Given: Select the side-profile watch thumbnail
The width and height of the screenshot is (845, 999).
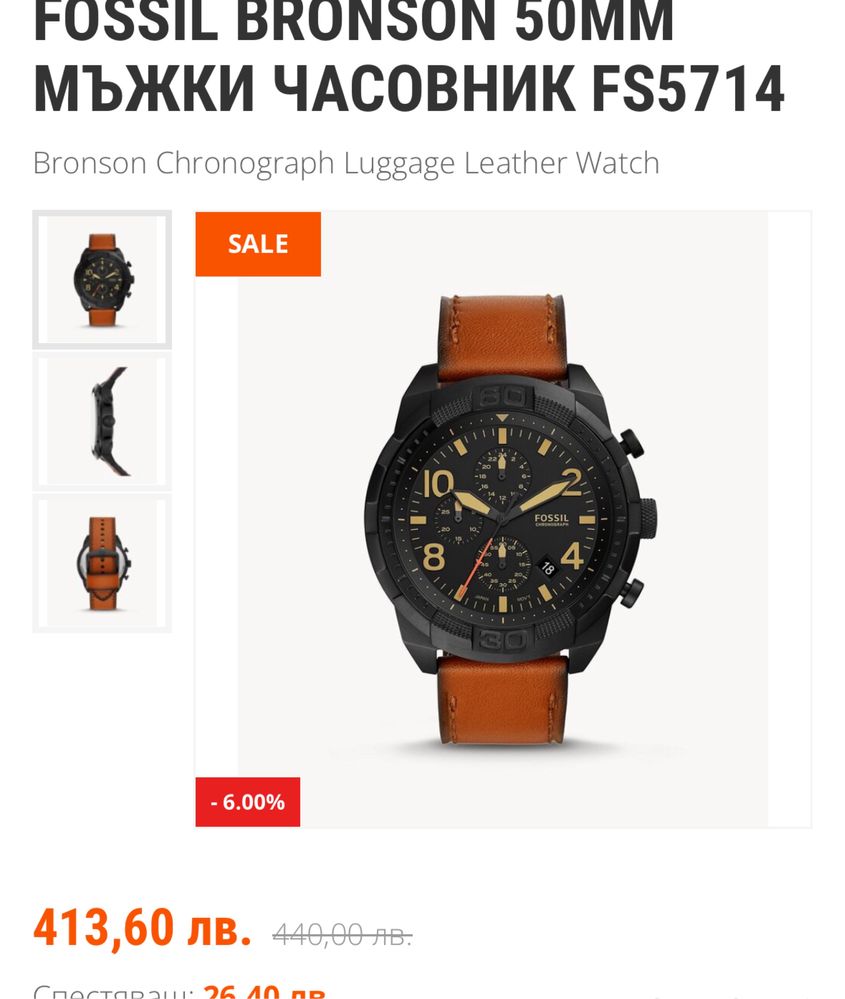Looking at the screenshot, I should [x=102, y=421].
